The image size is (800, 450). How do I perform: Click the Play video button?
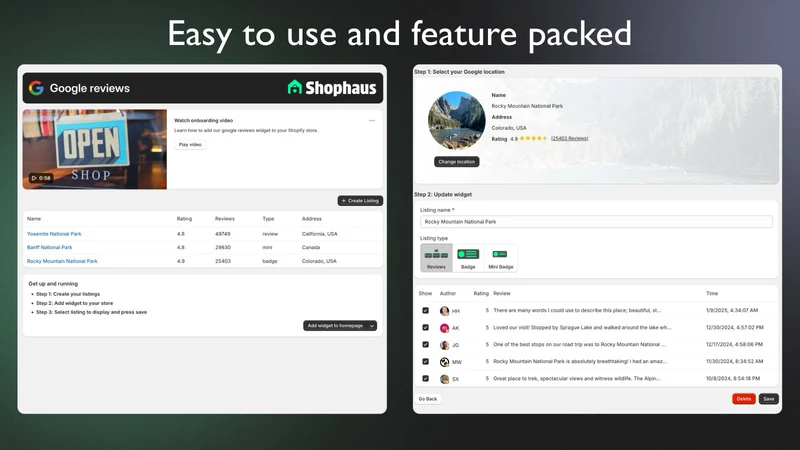click(x=190, y=144)
